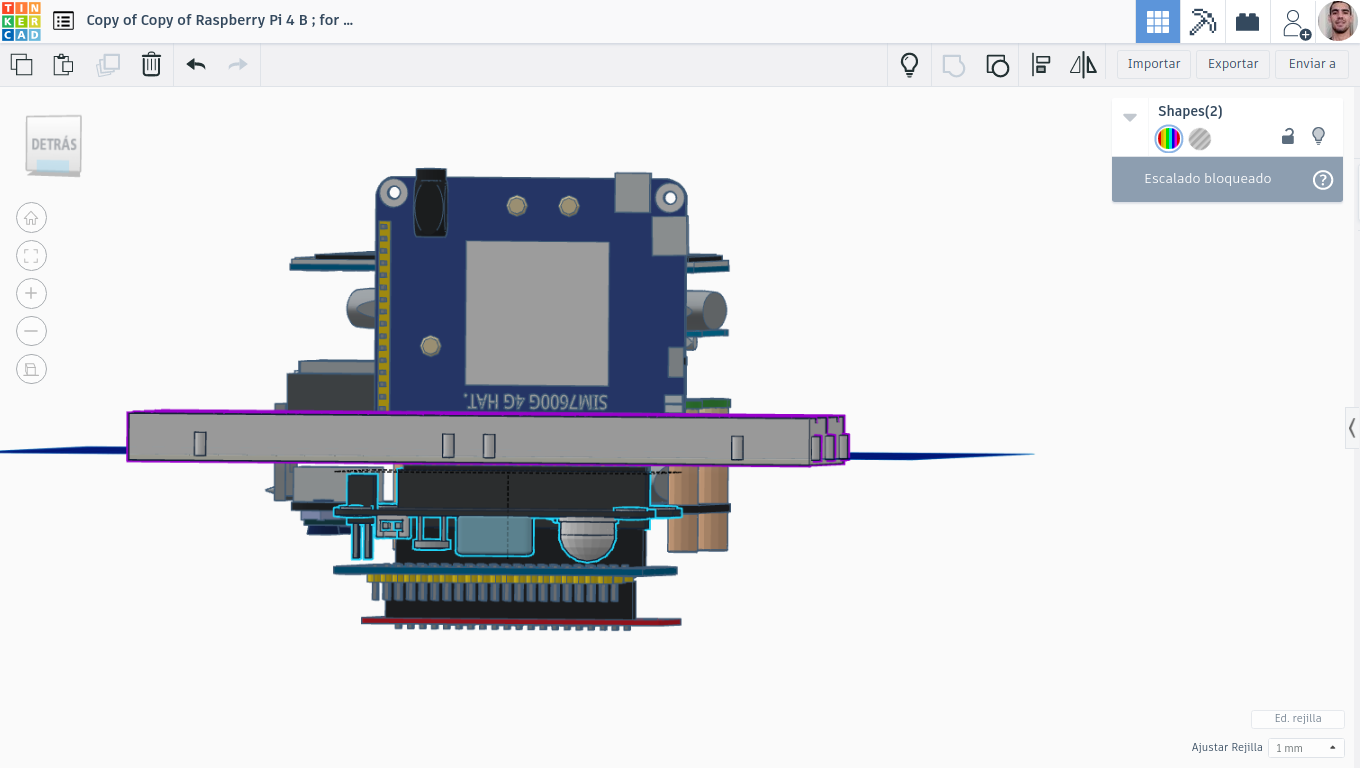Click the Shapes(2) panel title

pyautogui.click(x=1190, y=111)
